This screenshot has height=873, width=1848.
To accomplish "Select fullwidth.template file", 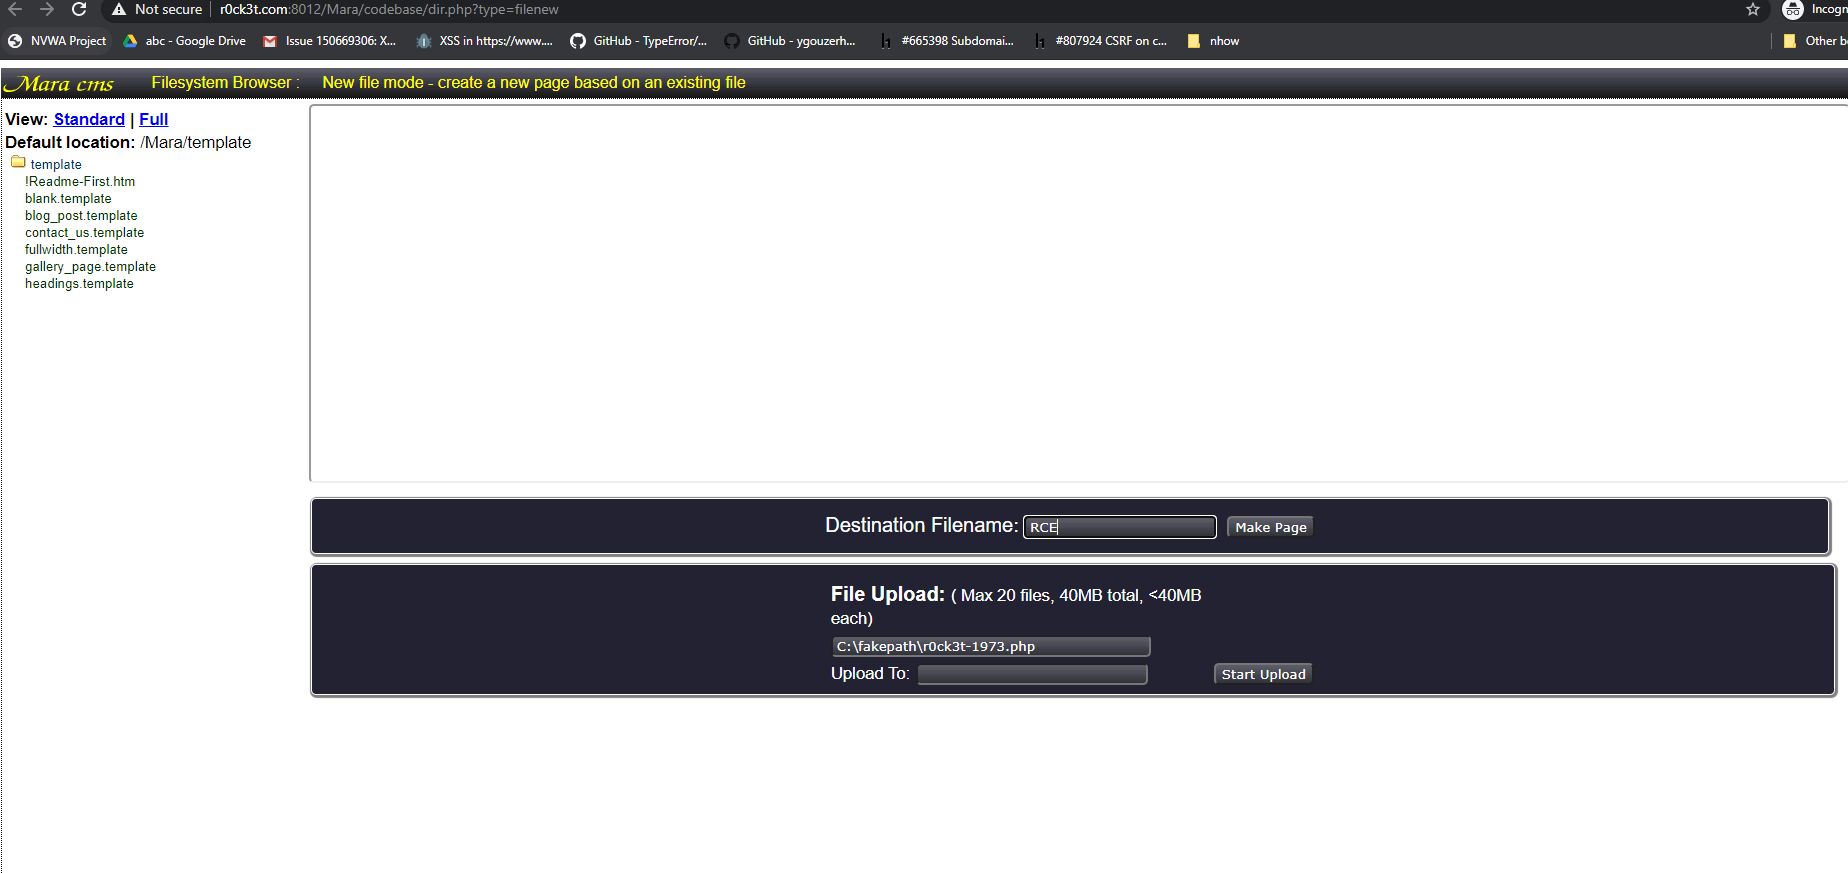I will (x=76, y=249).
